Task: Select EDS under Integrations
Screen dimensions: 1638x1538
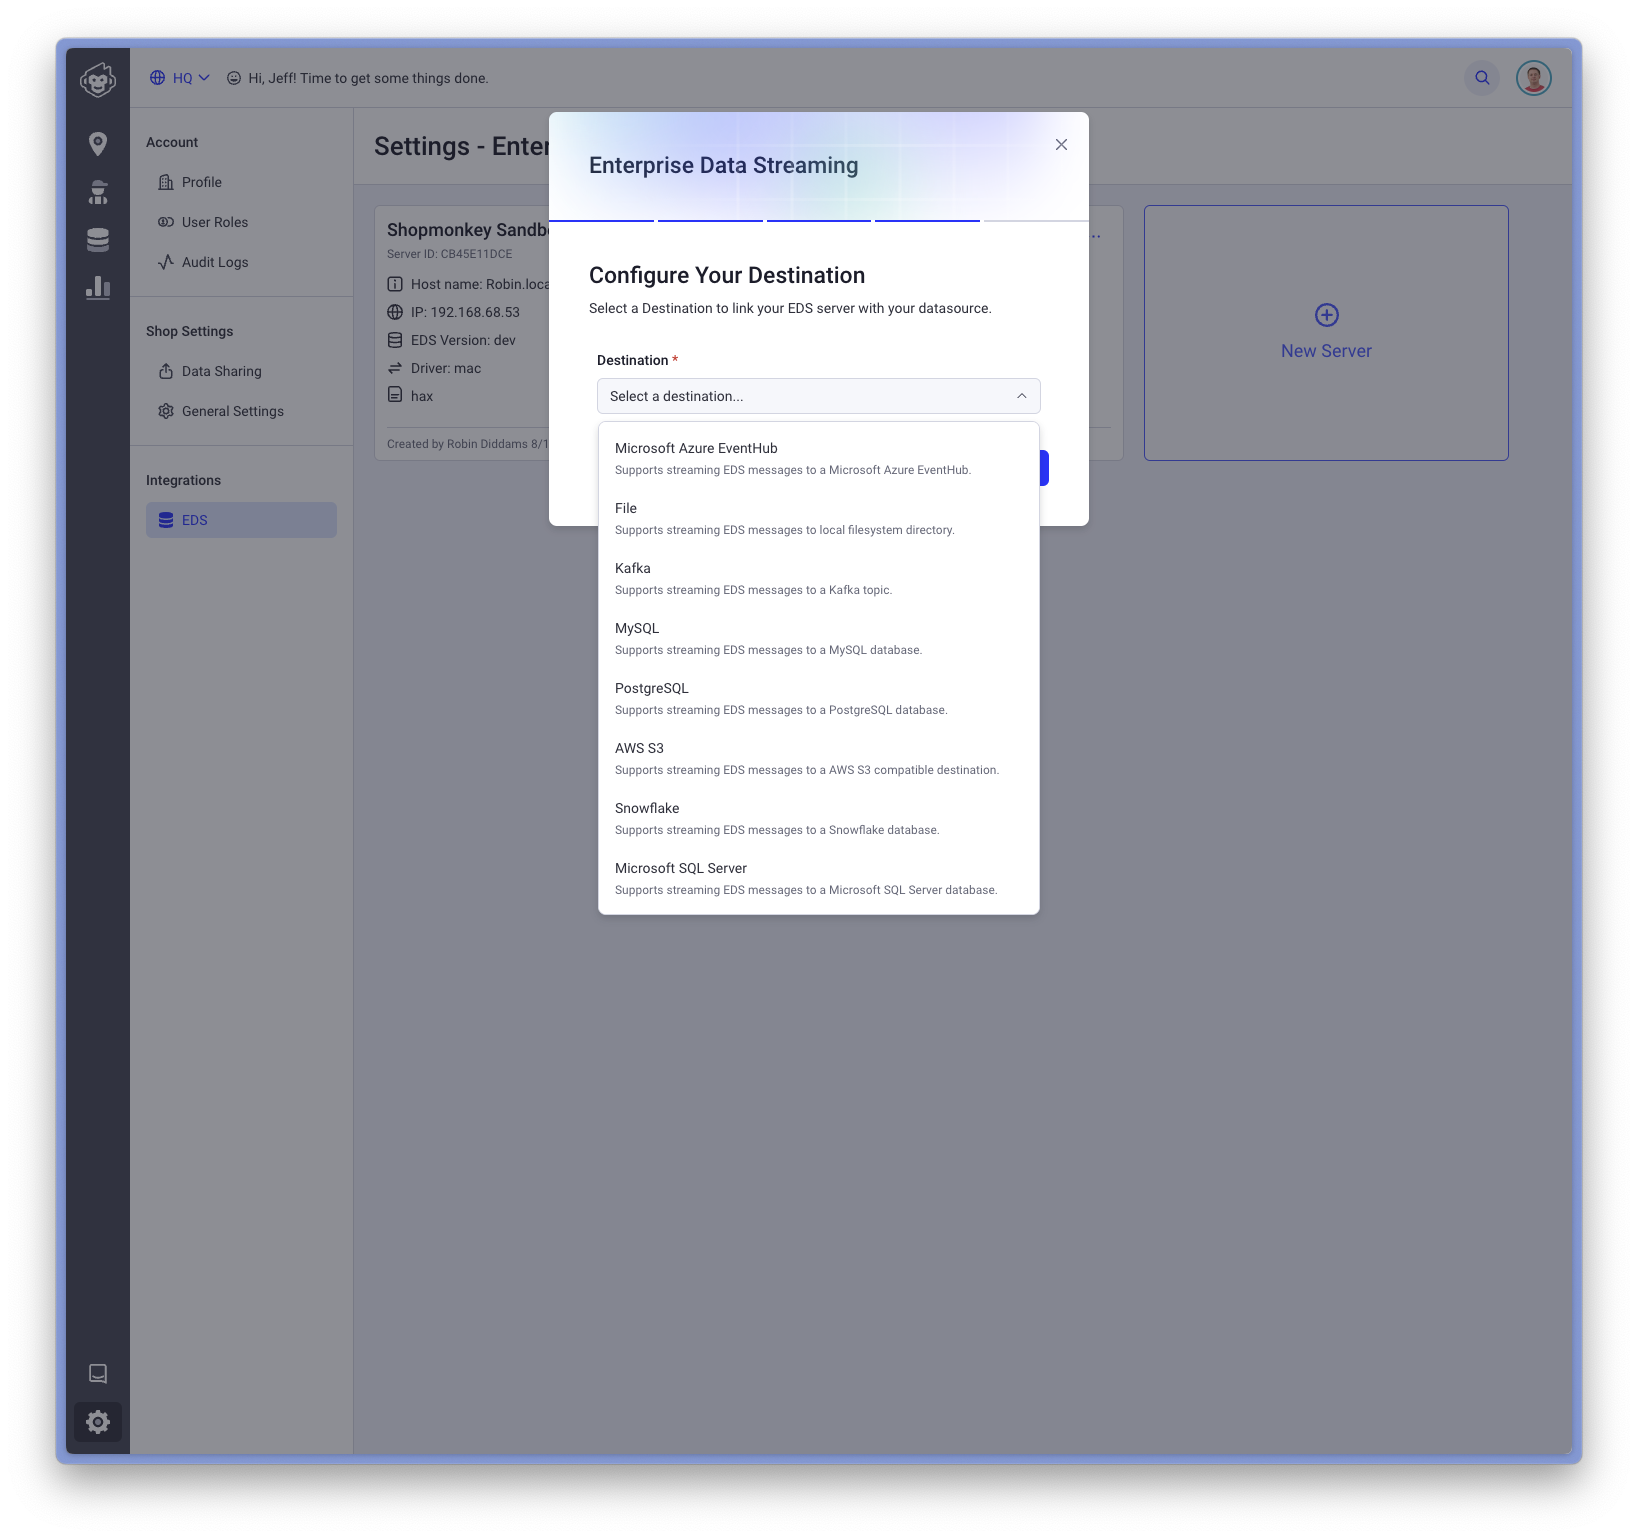Action: [x=241, y=520]
